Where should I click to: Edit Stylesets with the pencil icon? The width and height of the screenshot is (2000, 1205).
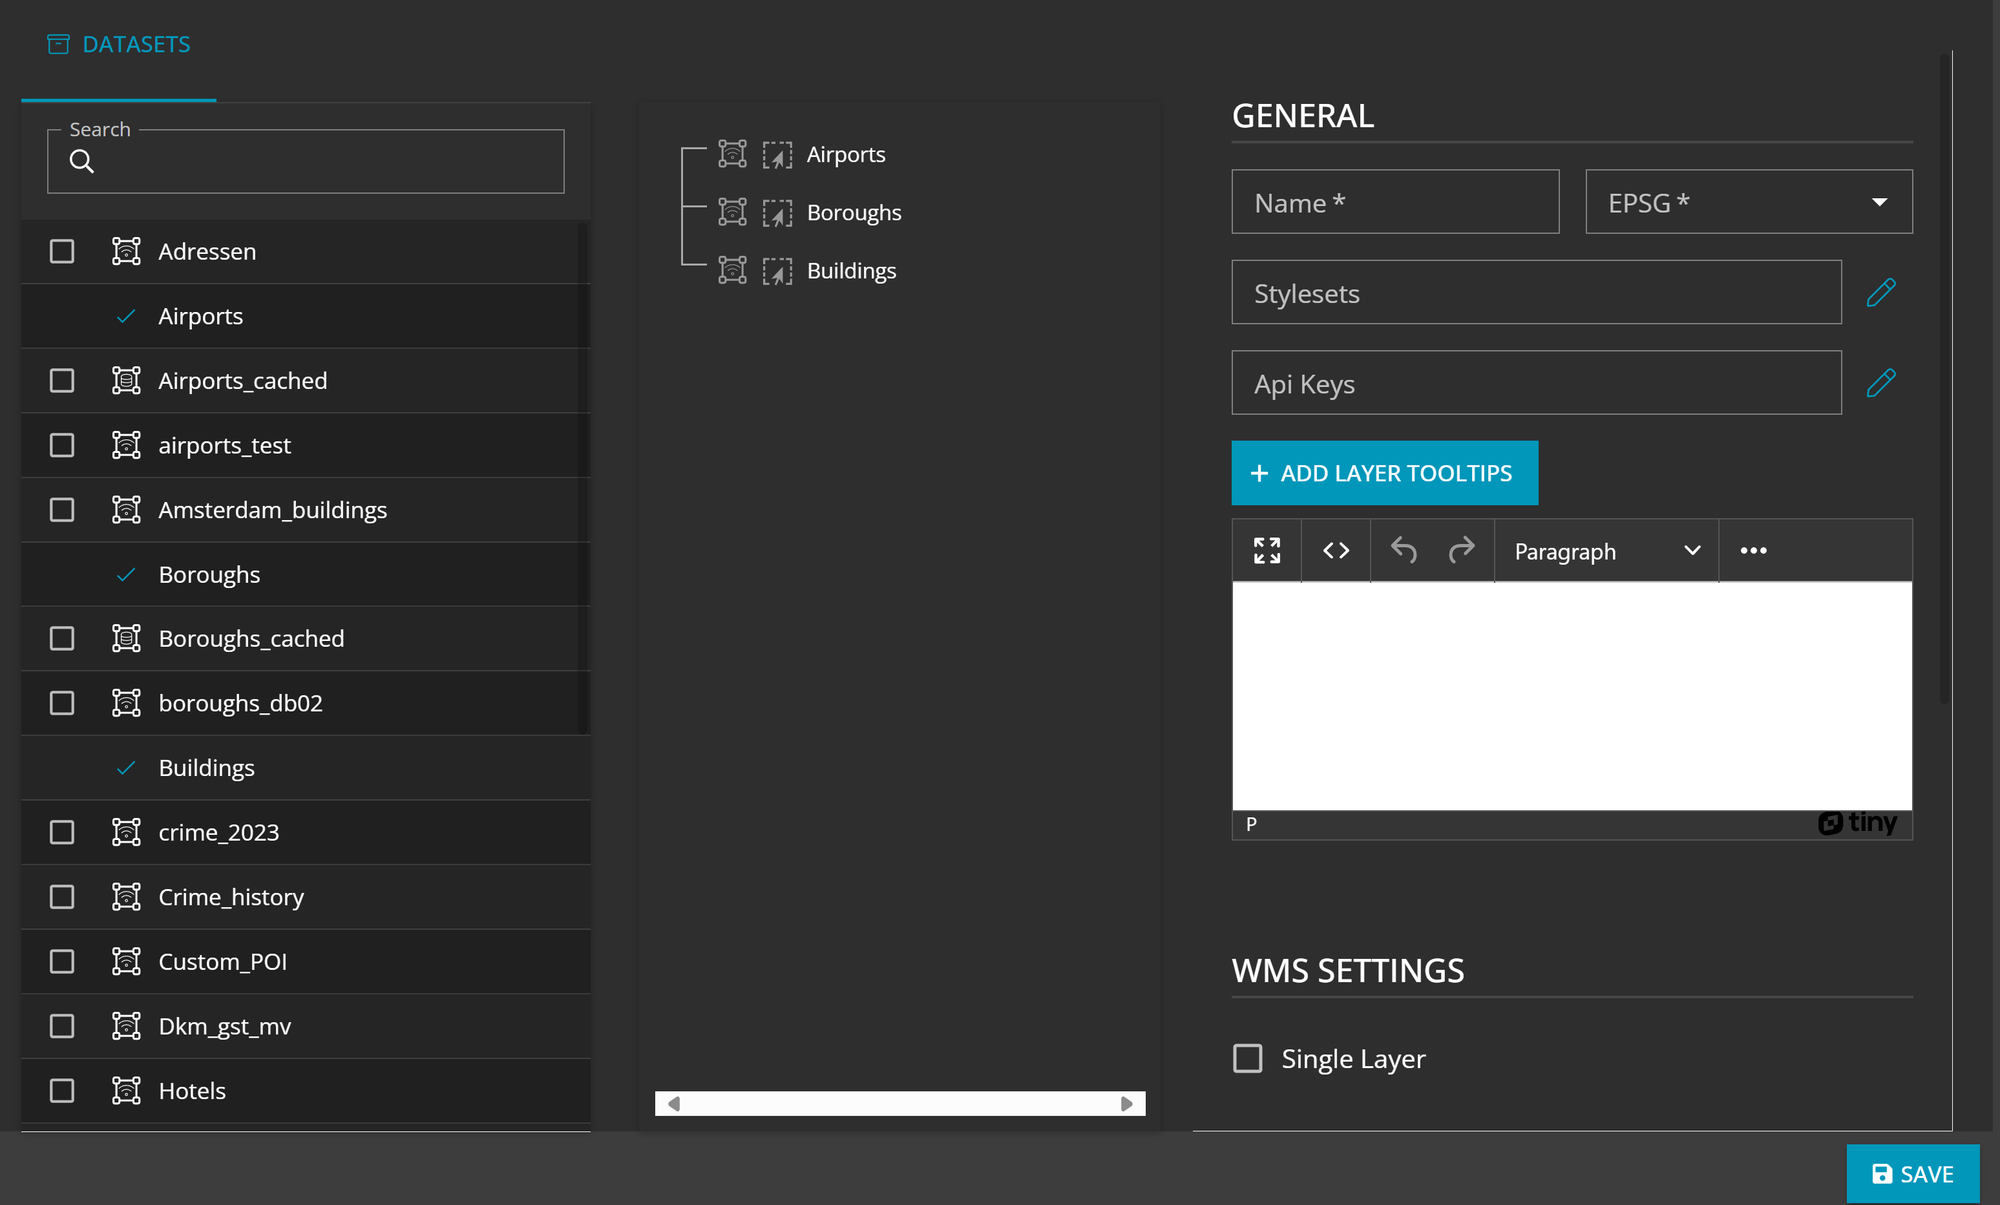(x=1881, y=293)
